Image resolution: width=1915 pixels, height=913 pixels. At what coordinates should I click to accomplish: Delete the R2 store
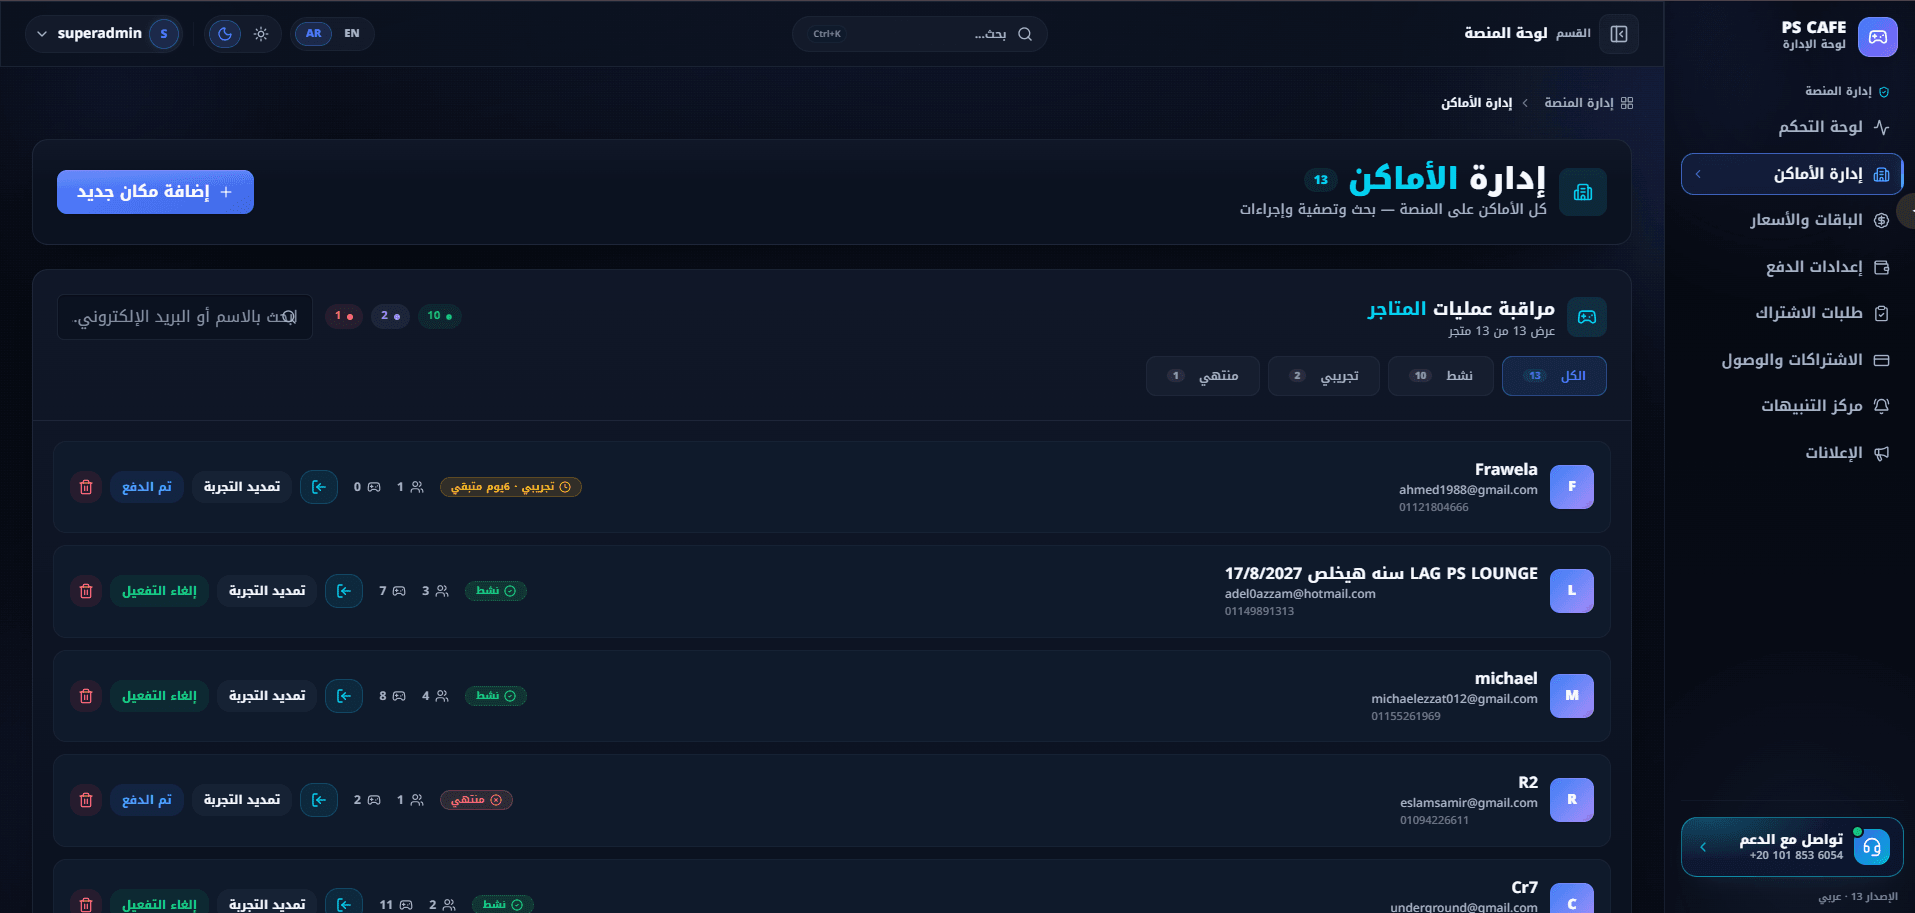point(86,800)
